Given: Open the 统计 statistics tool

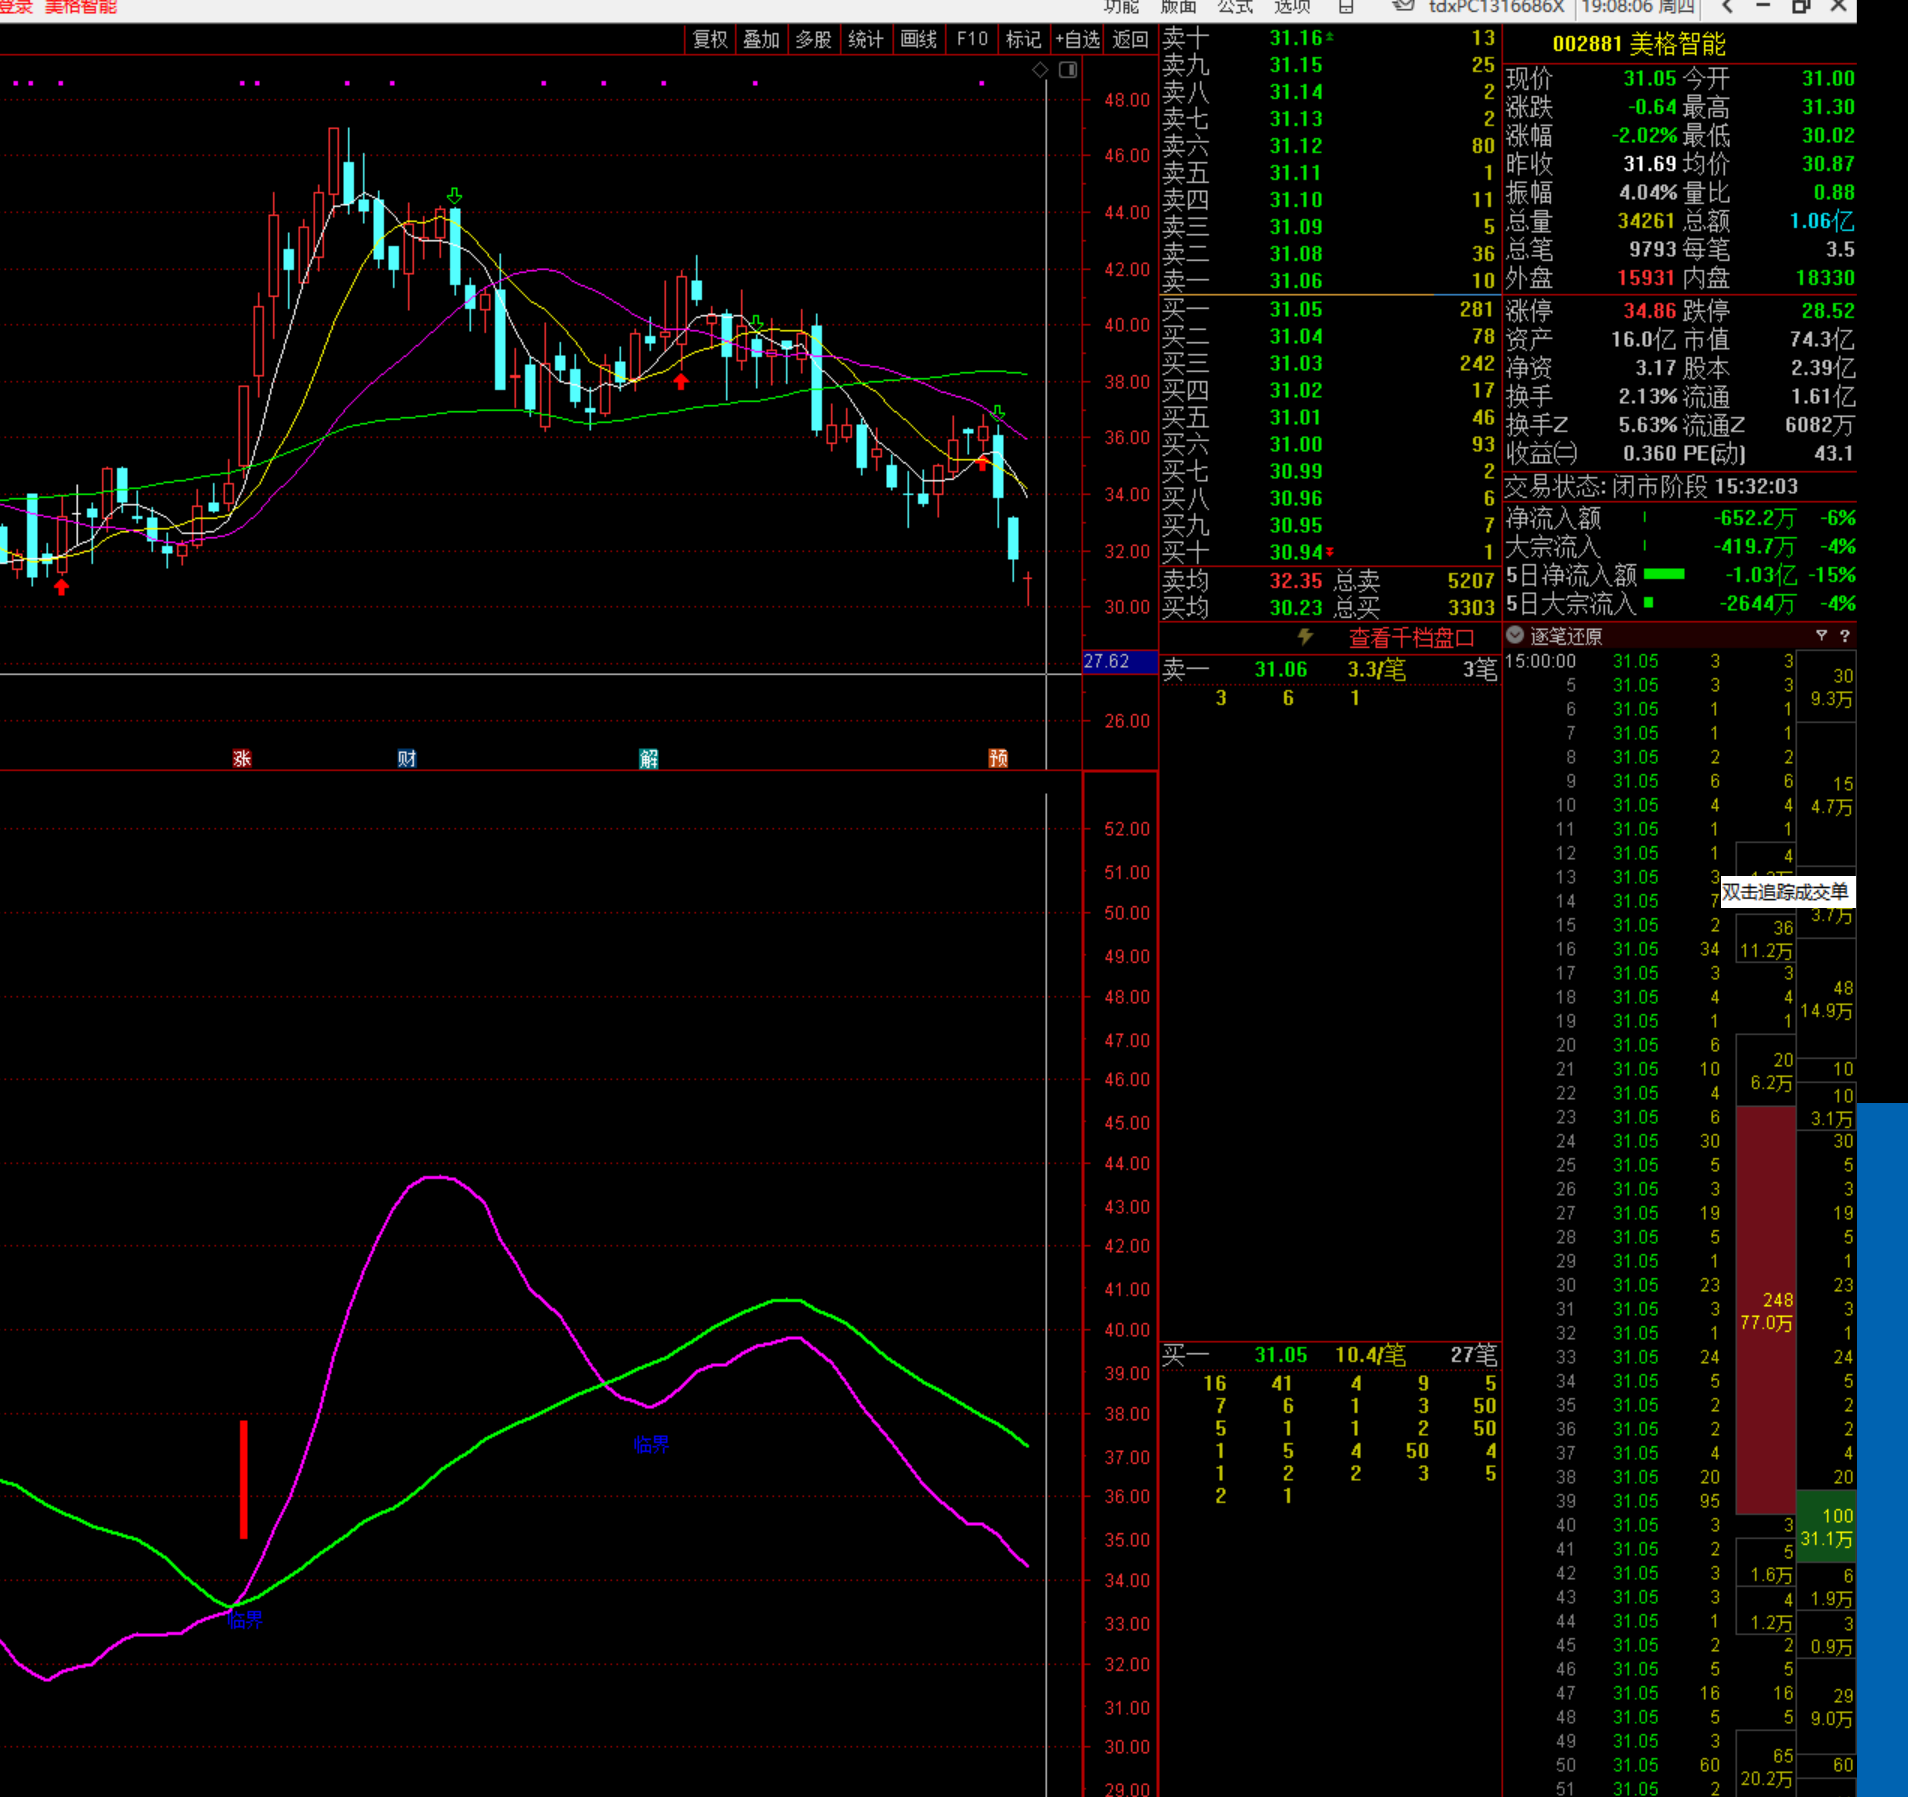Looking at the screenshot, I should click(x=865, y=39).
